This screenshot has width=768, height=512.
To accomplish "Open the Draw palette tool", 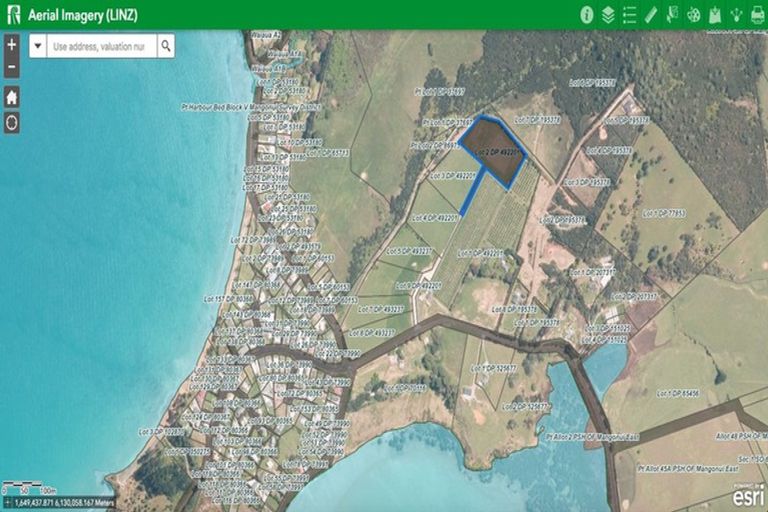I will pyautogui.click(x=693, y=14).
